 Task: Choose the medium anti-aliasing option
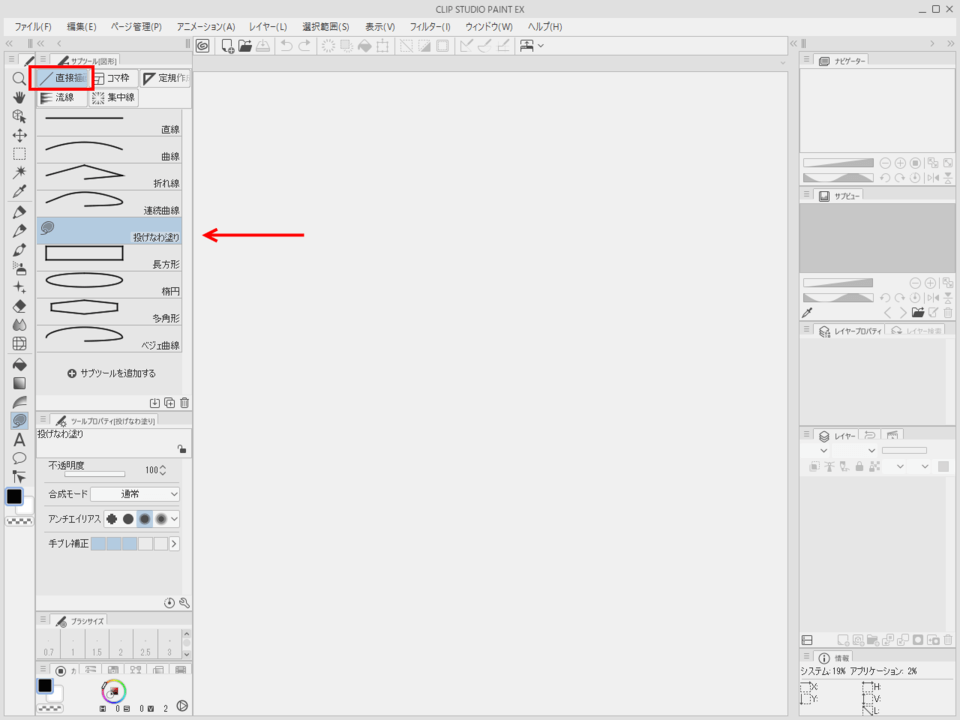[144, 519]
